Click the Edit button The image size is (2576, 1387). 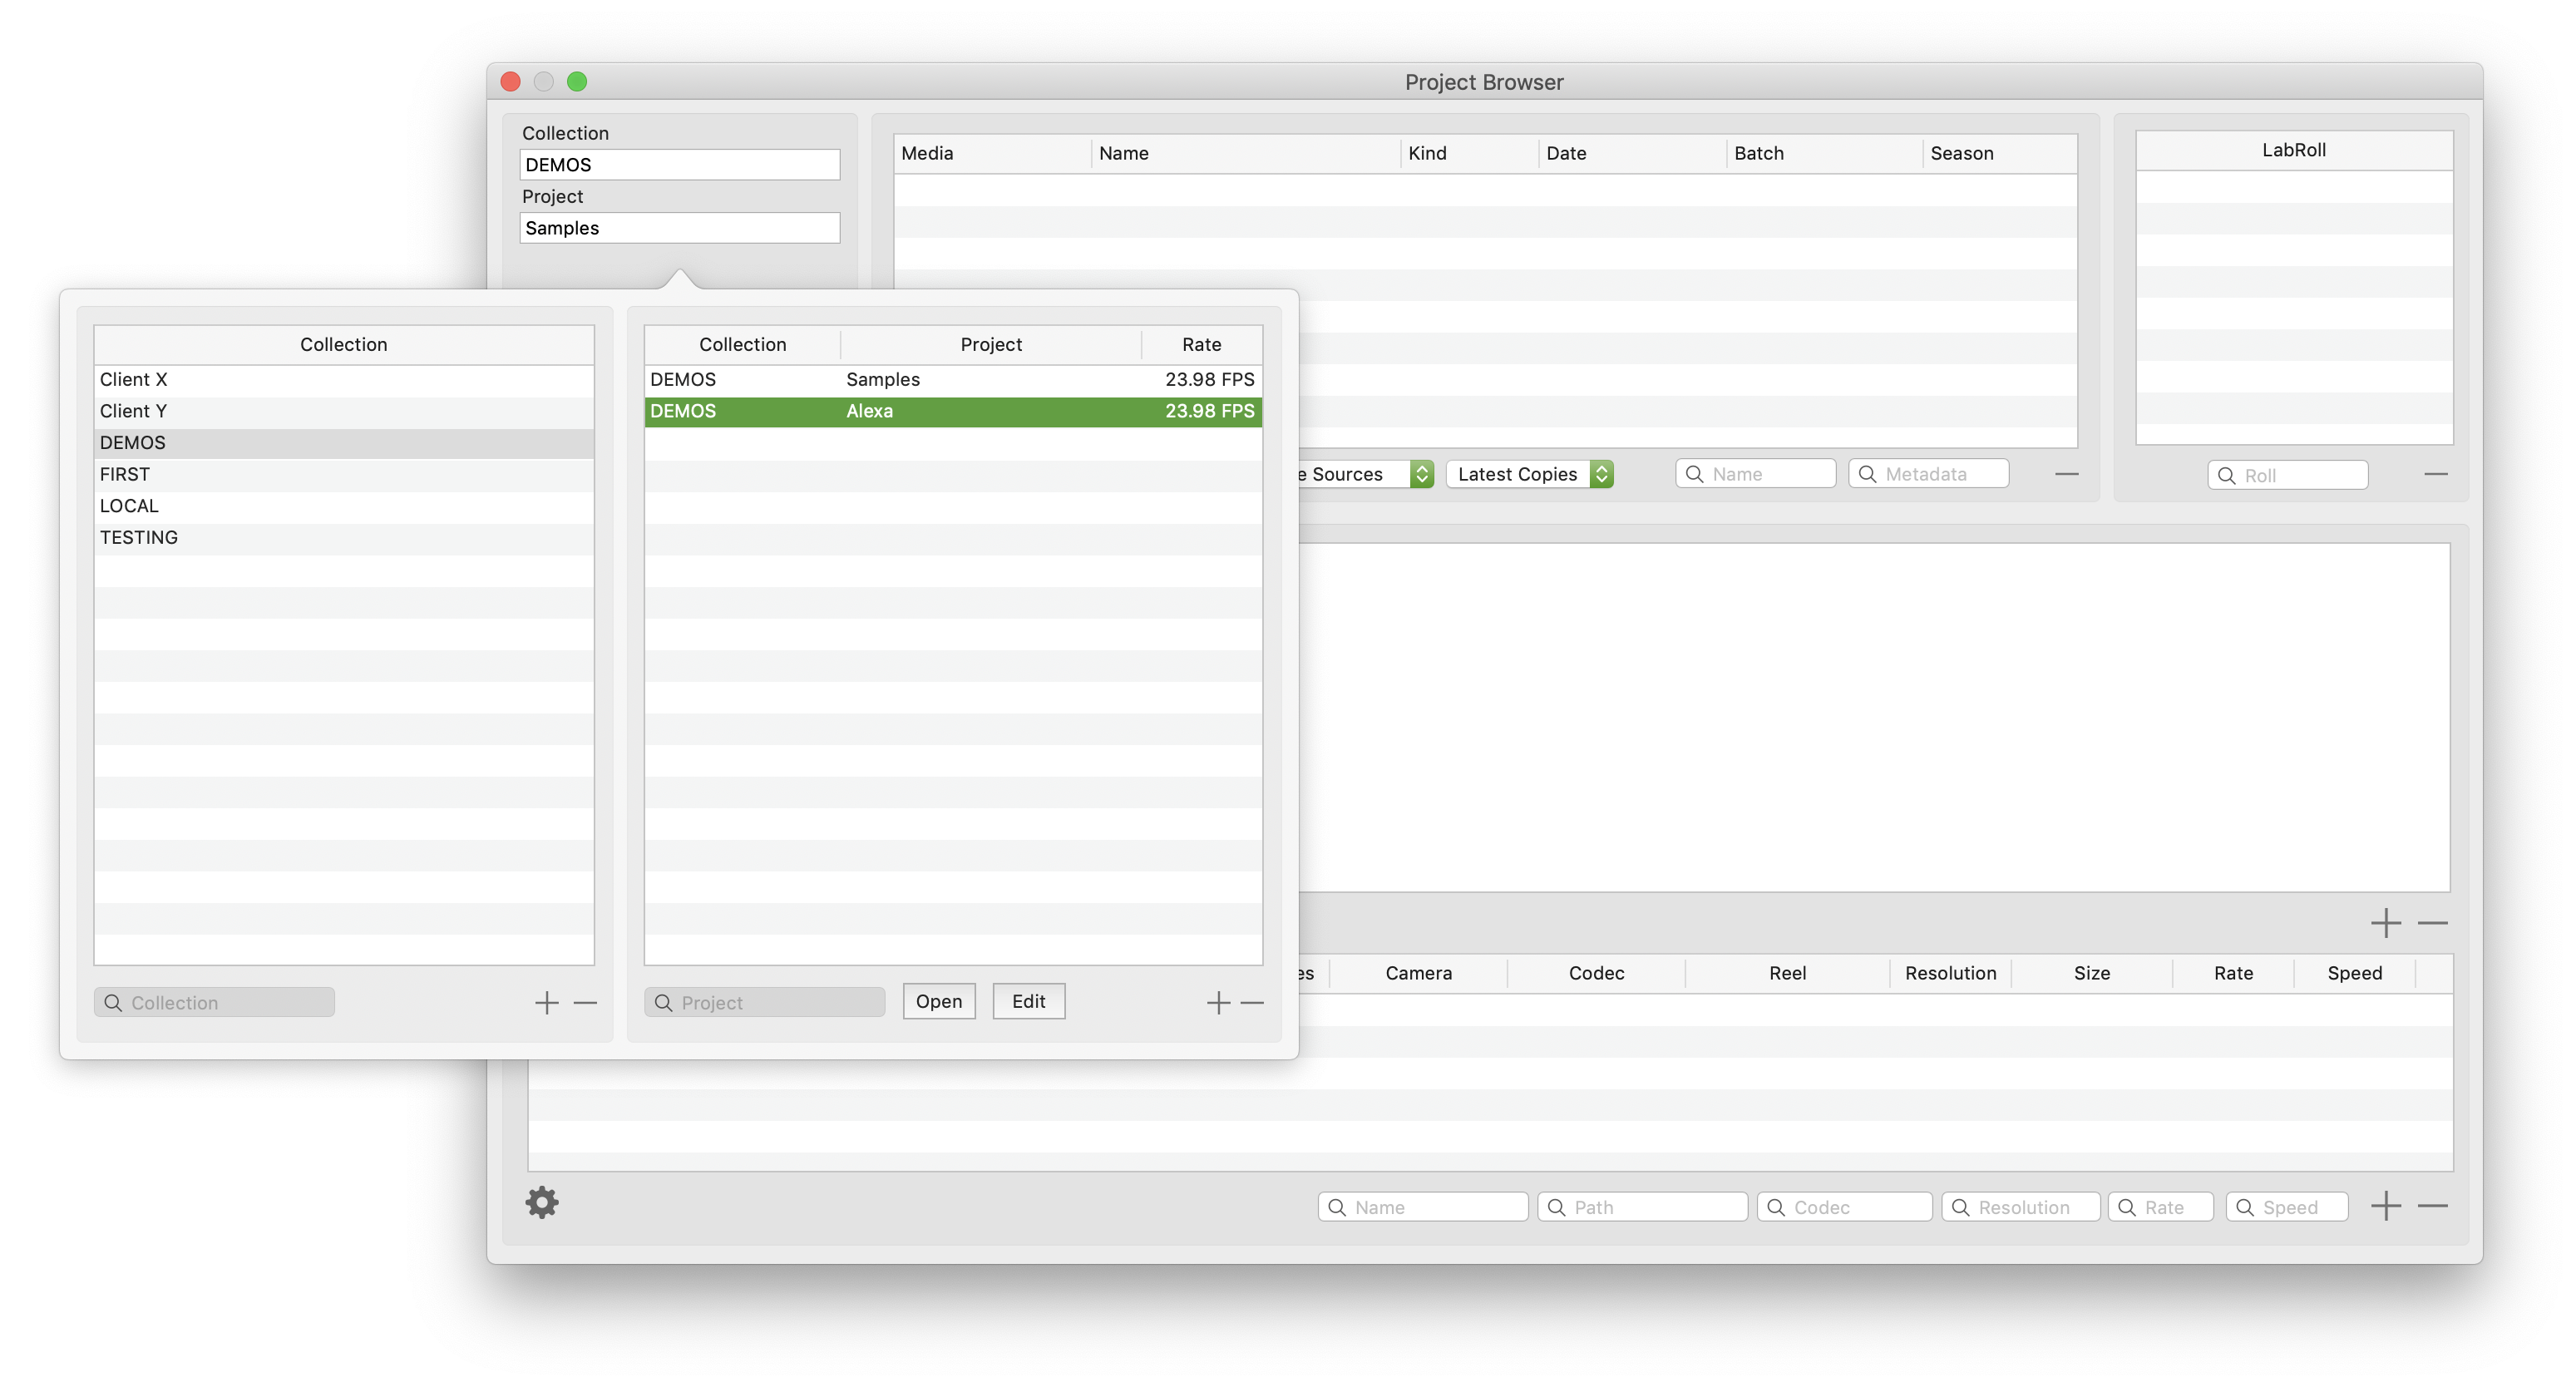point(1028,1001)
